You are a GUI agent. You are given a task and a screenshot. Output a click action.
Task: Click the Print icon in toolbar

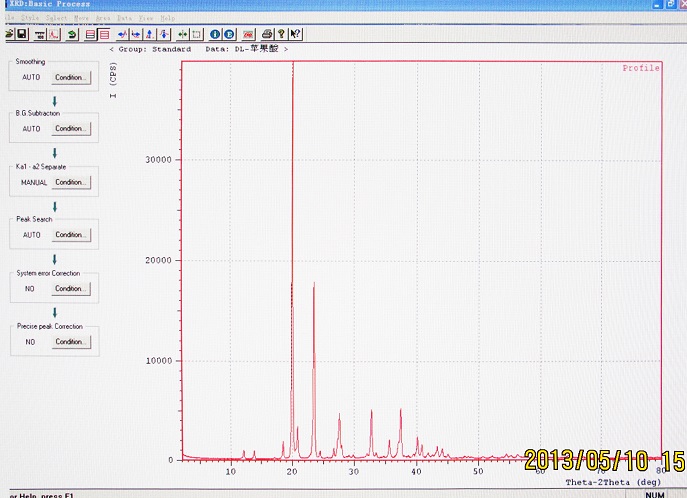coord(267,34)
